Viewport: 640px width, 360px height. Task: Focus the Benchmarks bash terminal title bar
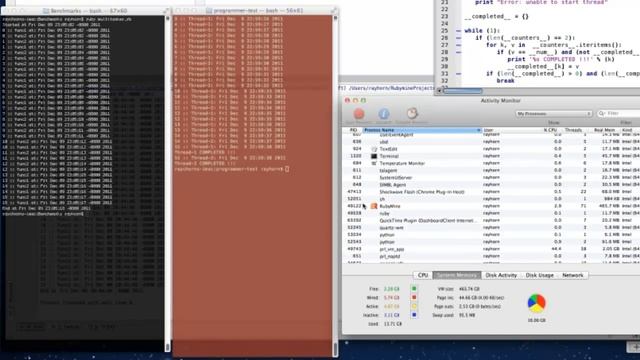pos(85,11)
